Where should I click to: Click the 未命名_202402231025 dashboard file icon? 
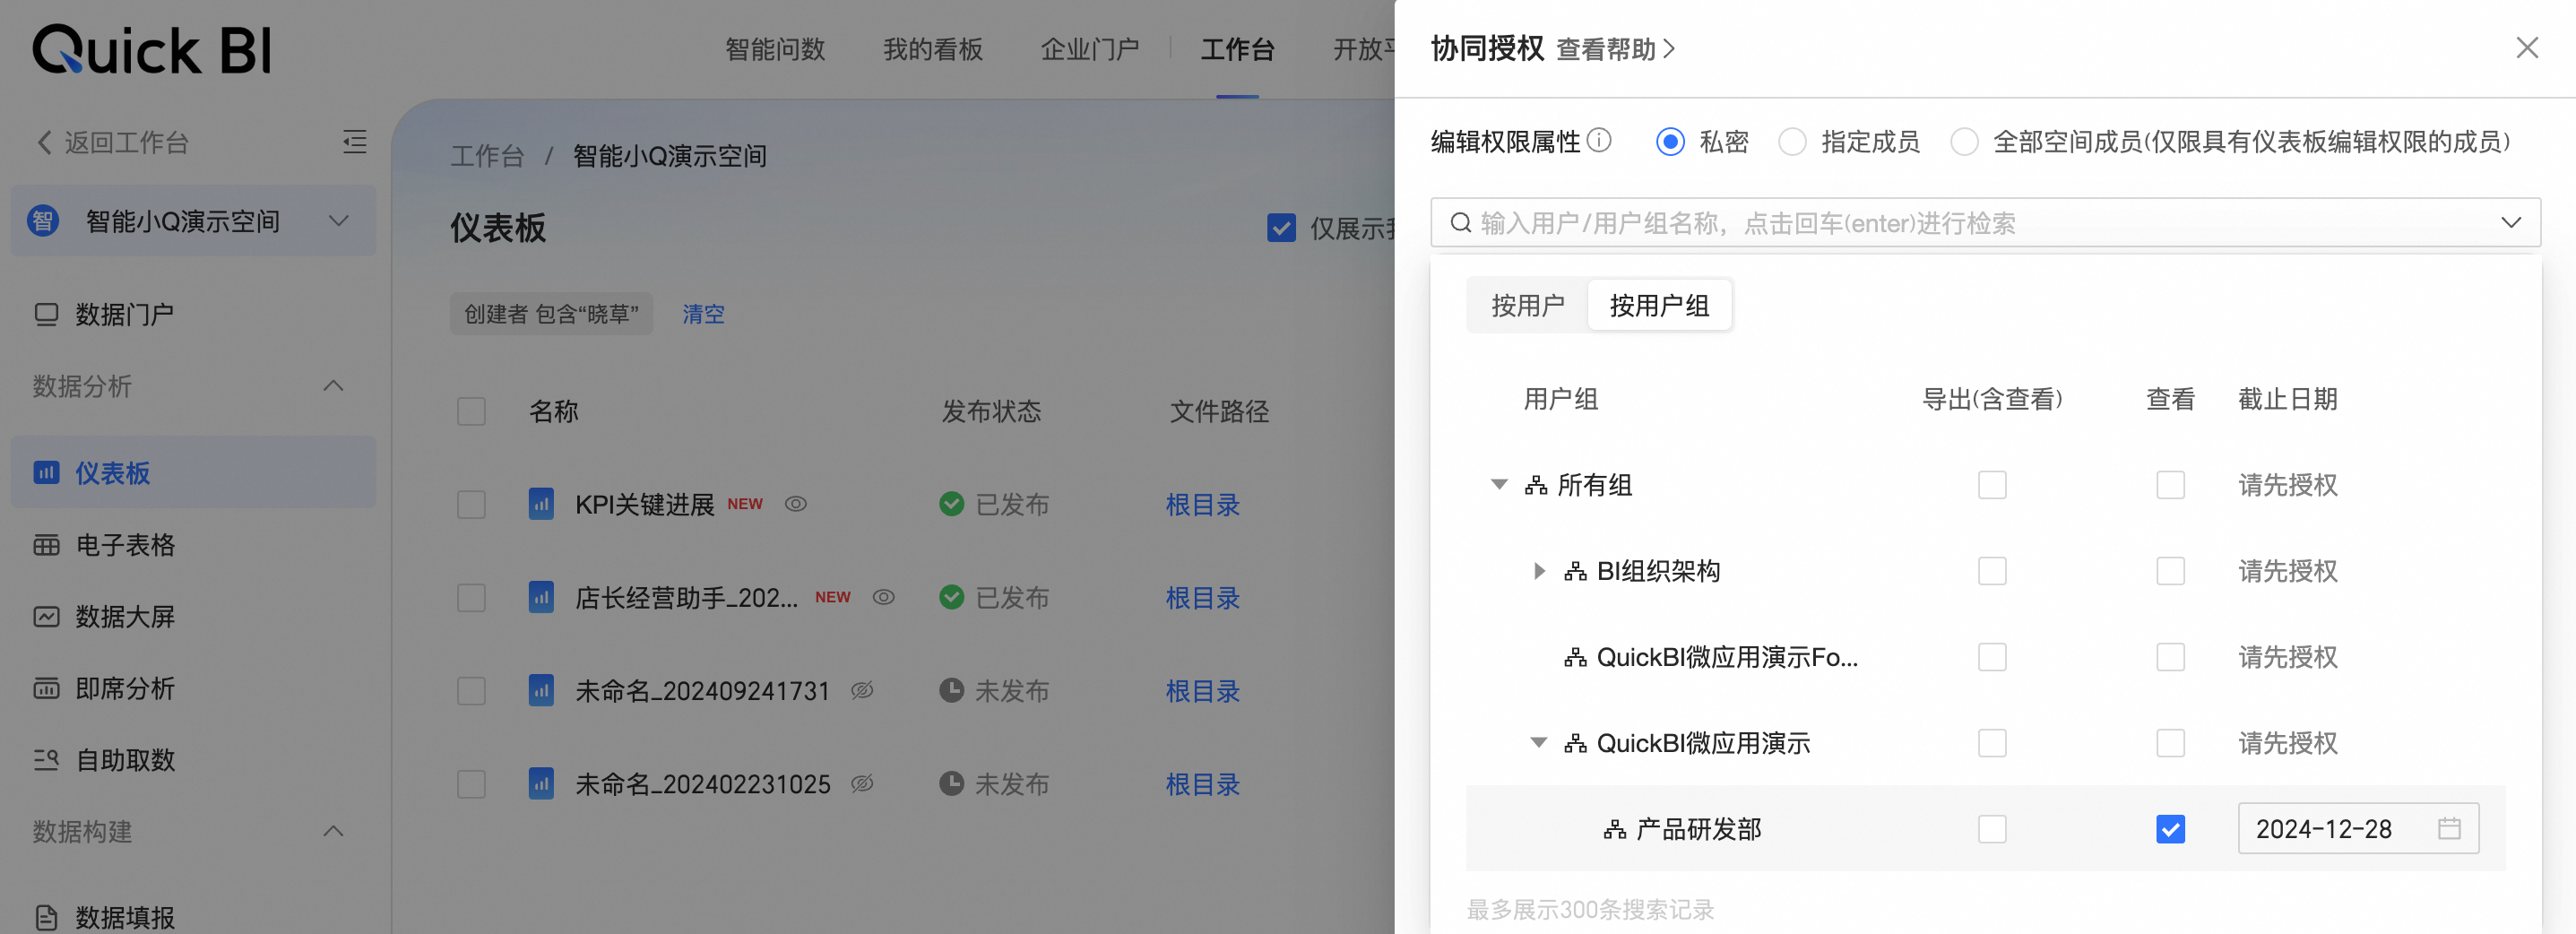[x=541, y=783]
